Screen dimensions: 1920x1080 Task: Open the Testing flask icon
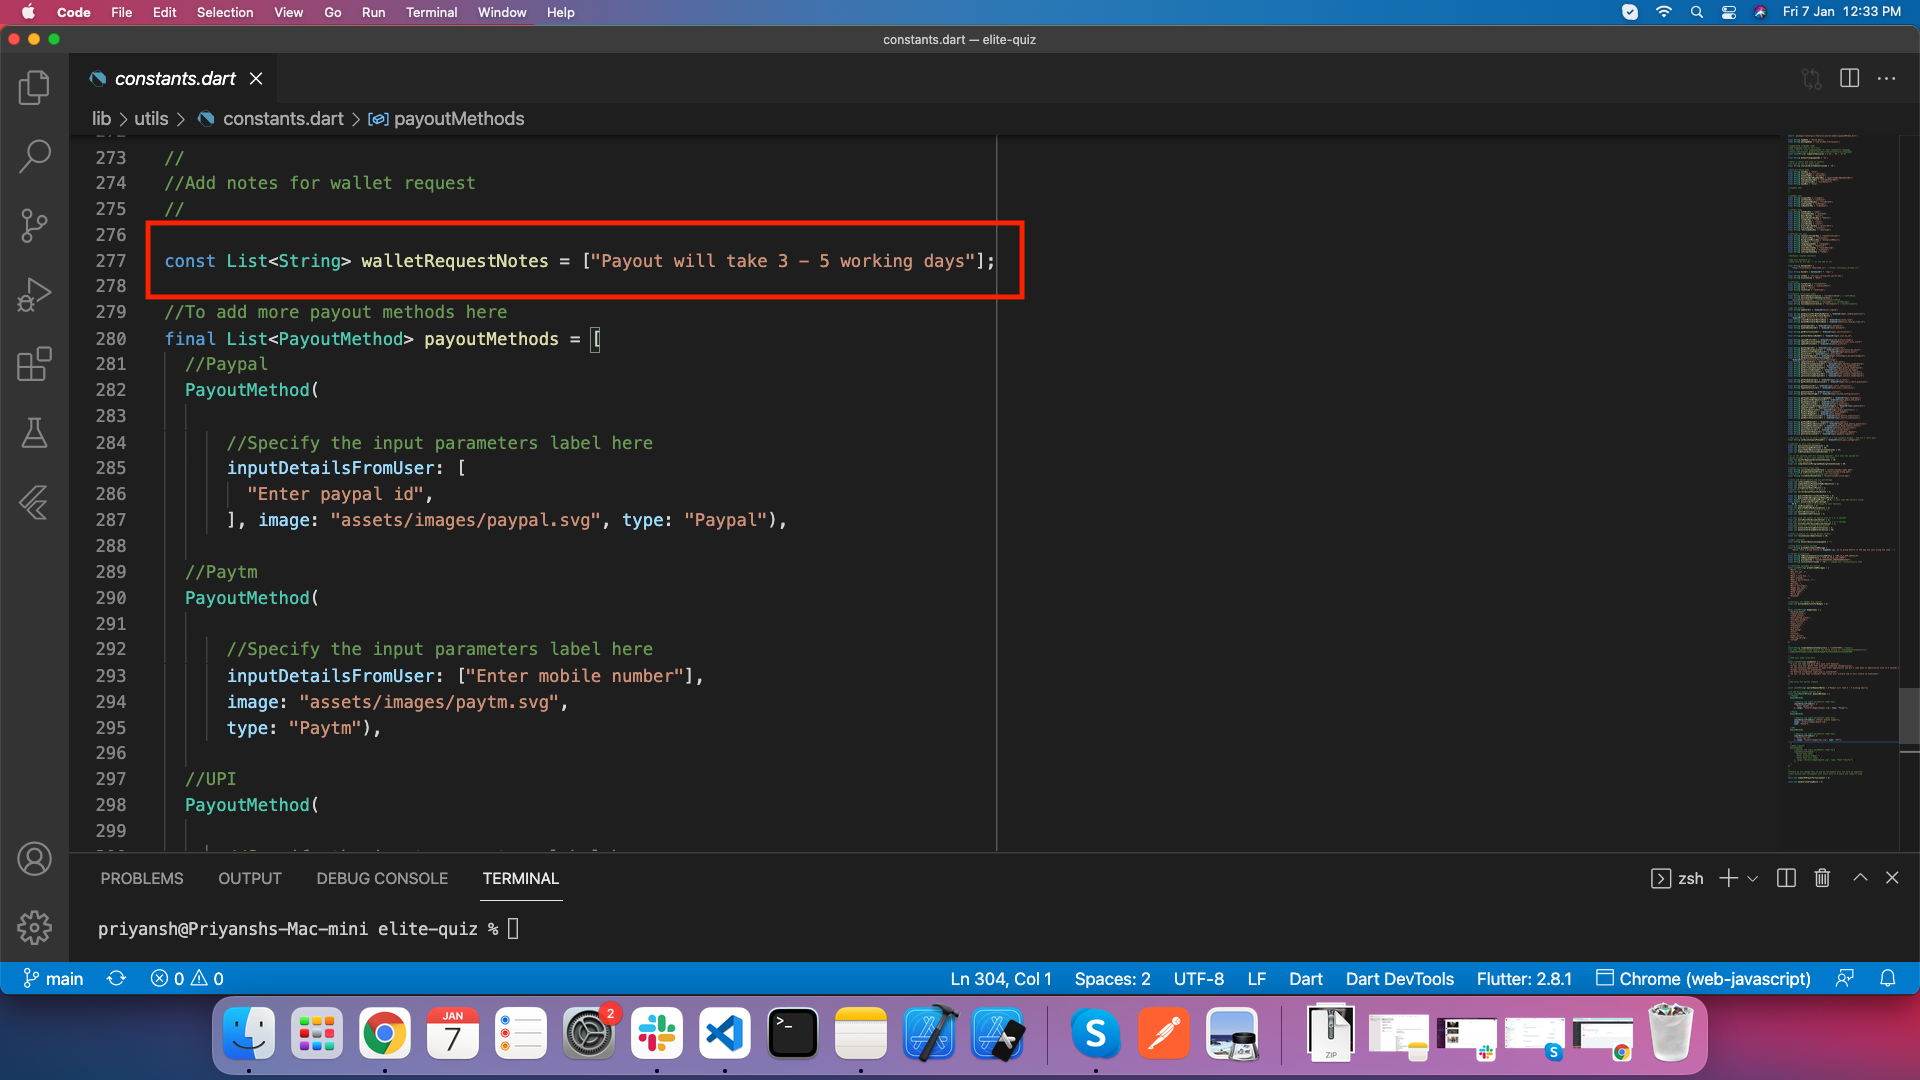34,433
